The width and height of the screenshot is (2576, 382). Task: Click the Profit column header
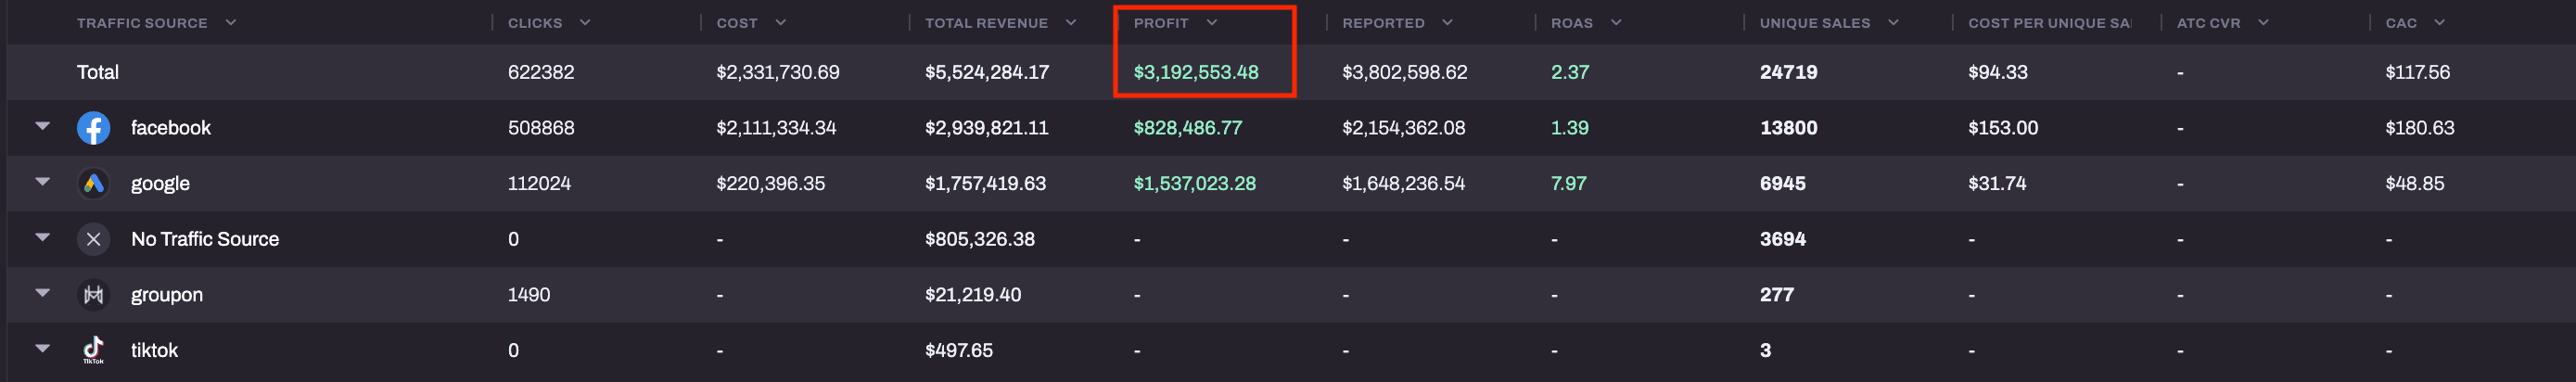point(1161,23)
